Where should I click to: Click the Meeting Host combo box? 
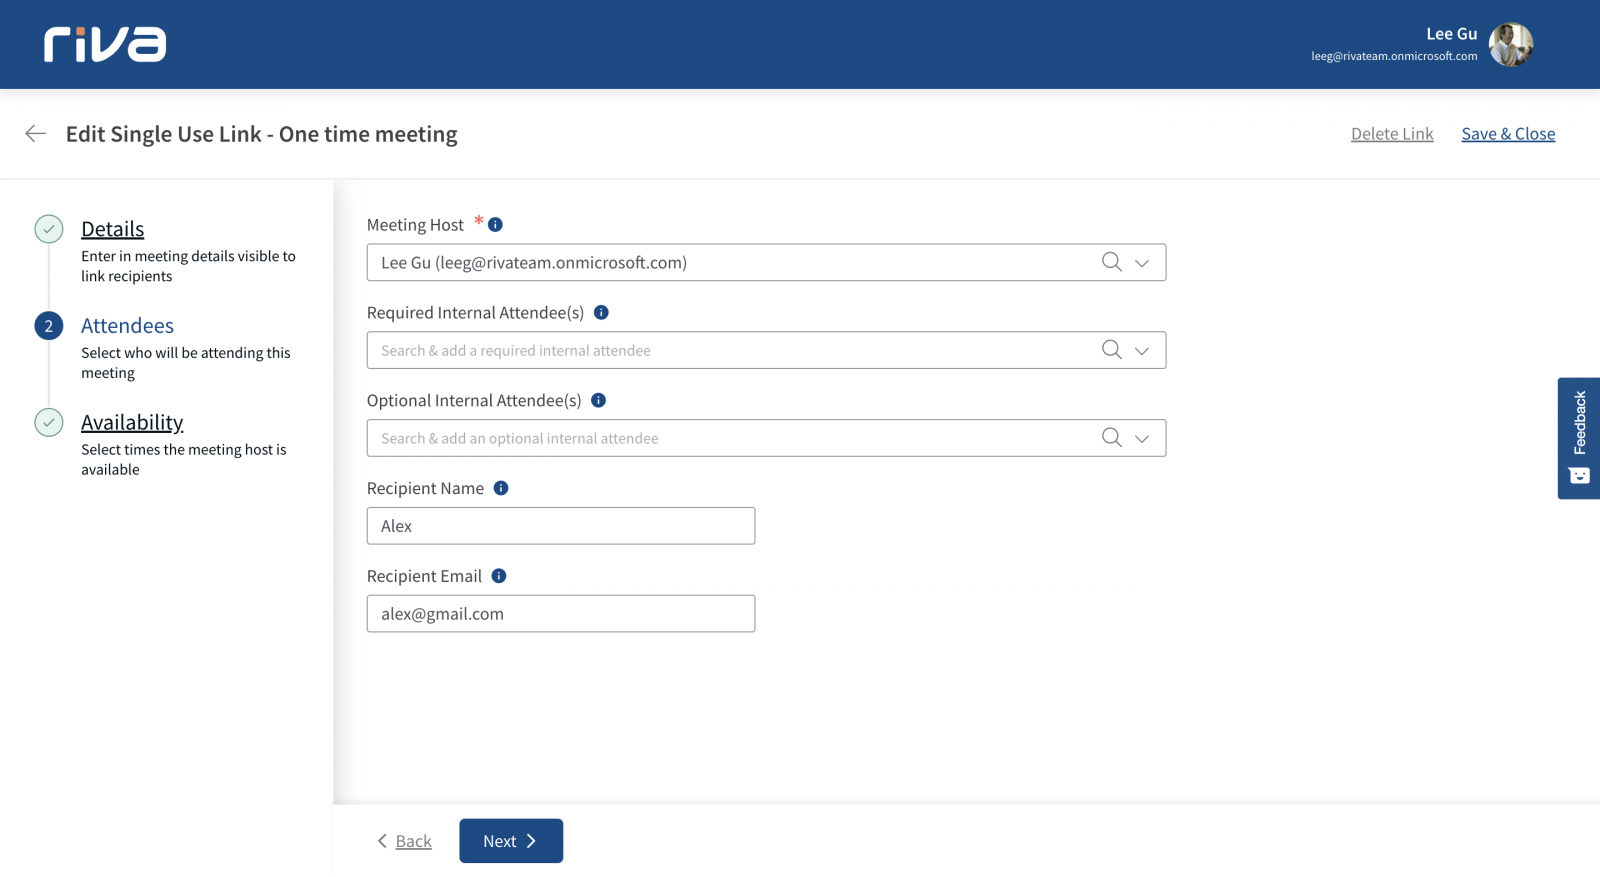766,262
